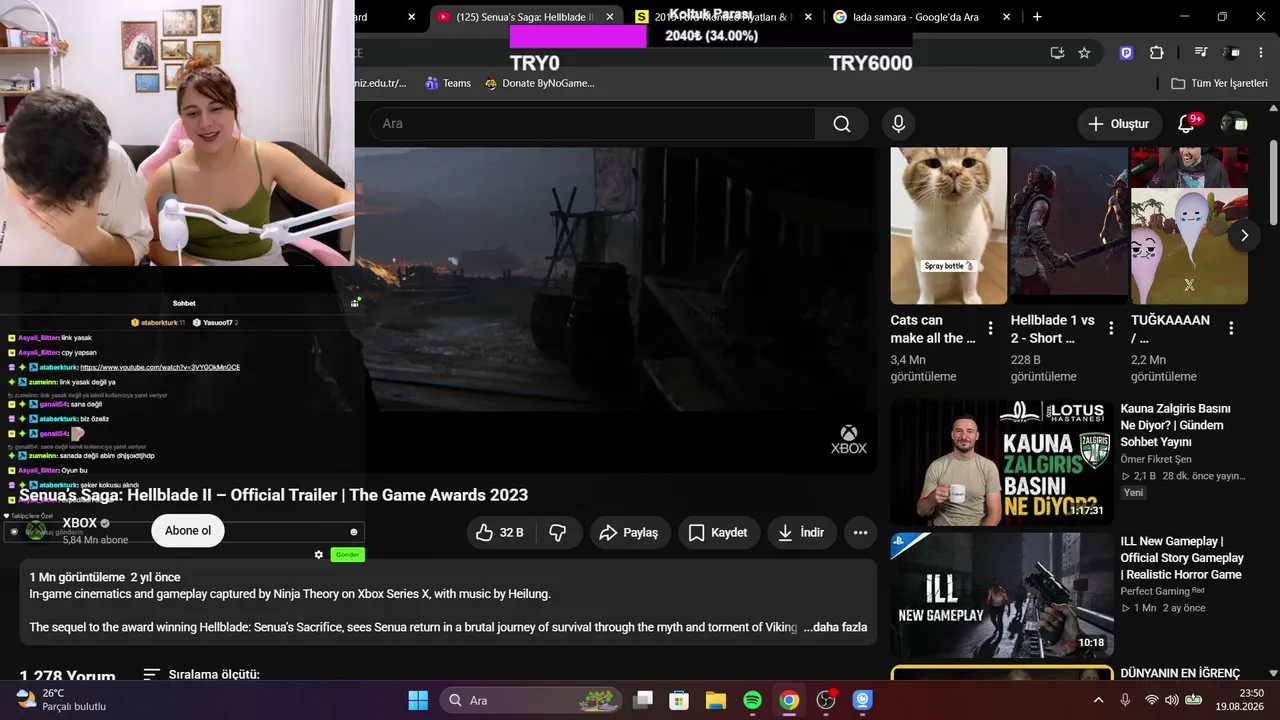Show next Shorts with the right arrow
Image resolution: width=1280 pixels, height=720 pixels.
click(x=1244, y=236)
